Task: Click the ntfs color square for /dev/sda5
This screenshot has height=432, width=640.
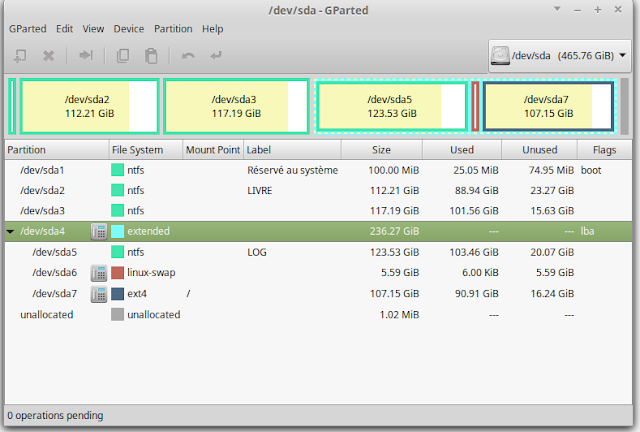Action: click(x=118, y=252)
